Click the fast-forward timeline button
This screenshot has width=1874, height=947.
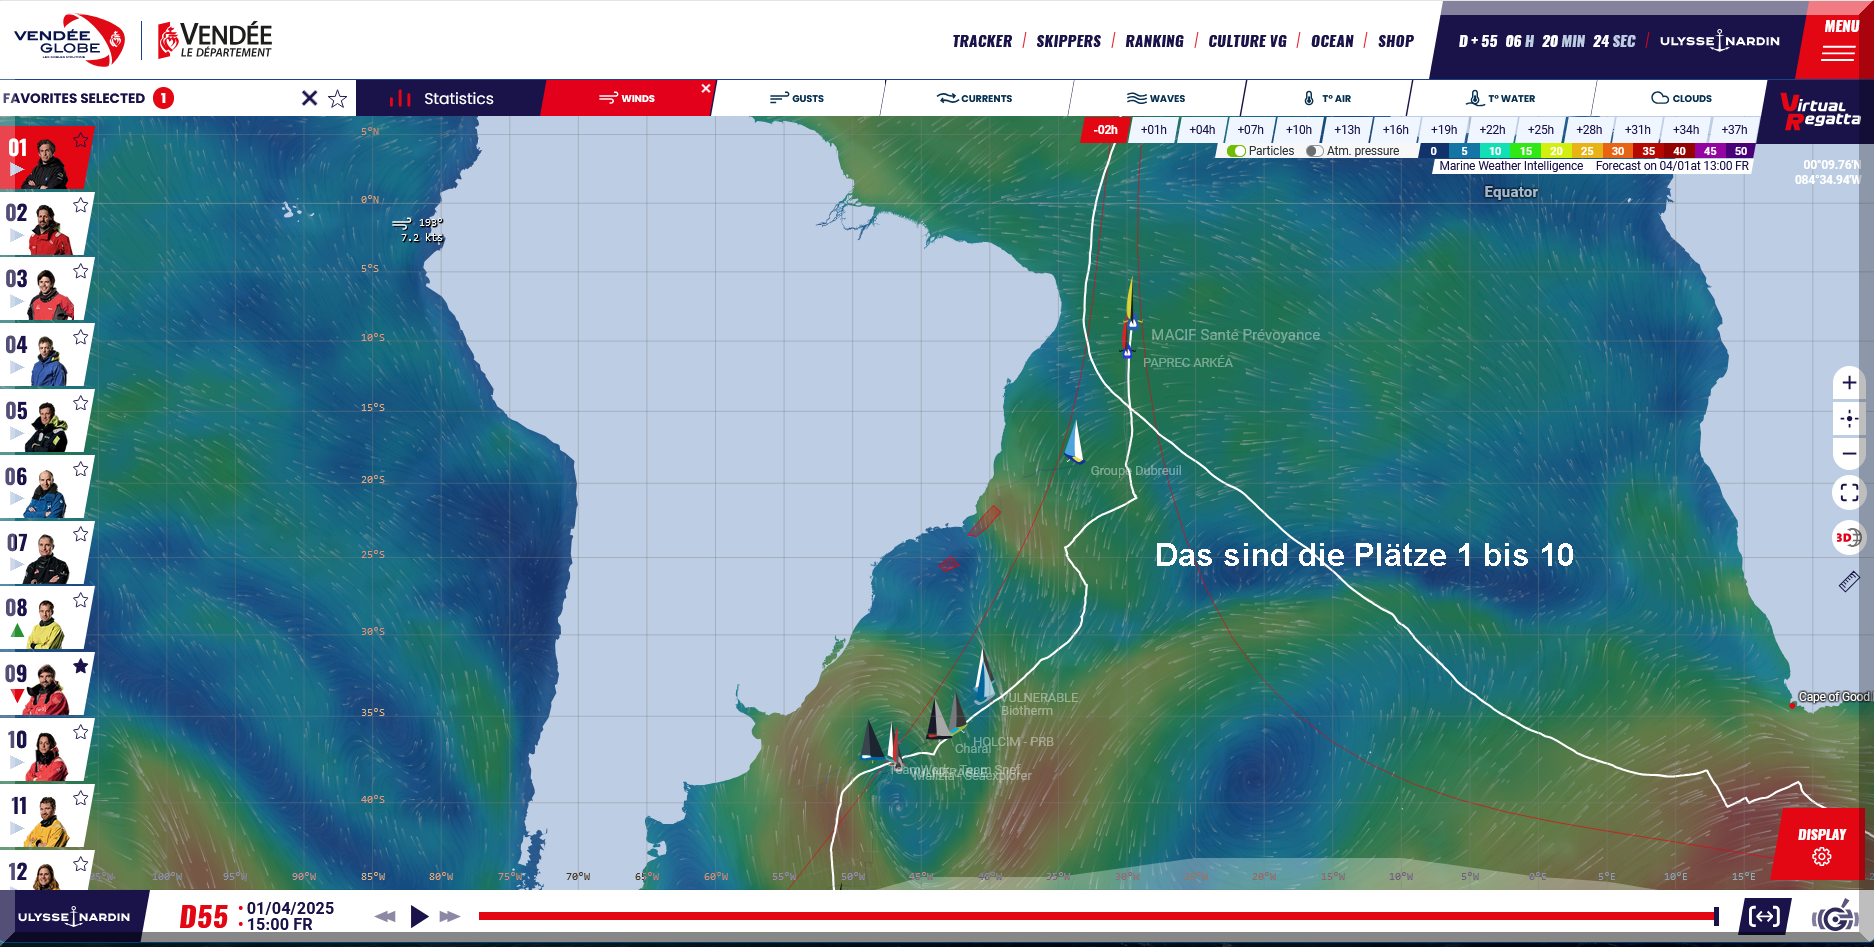click(450, 916)
